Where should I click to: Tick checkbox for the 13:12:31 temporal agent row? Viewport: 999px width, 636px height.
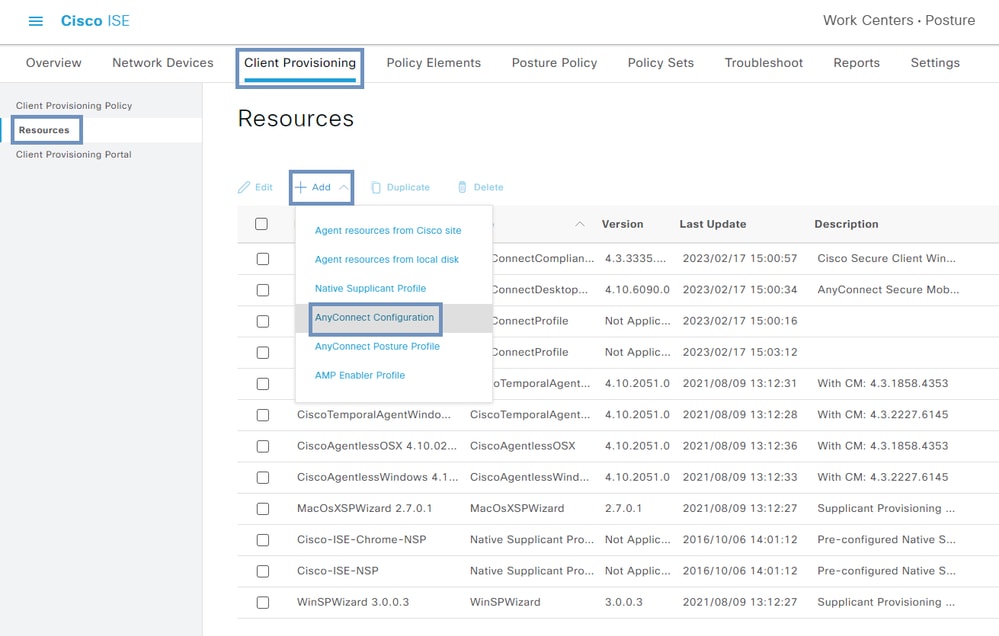tap(262, 384)
